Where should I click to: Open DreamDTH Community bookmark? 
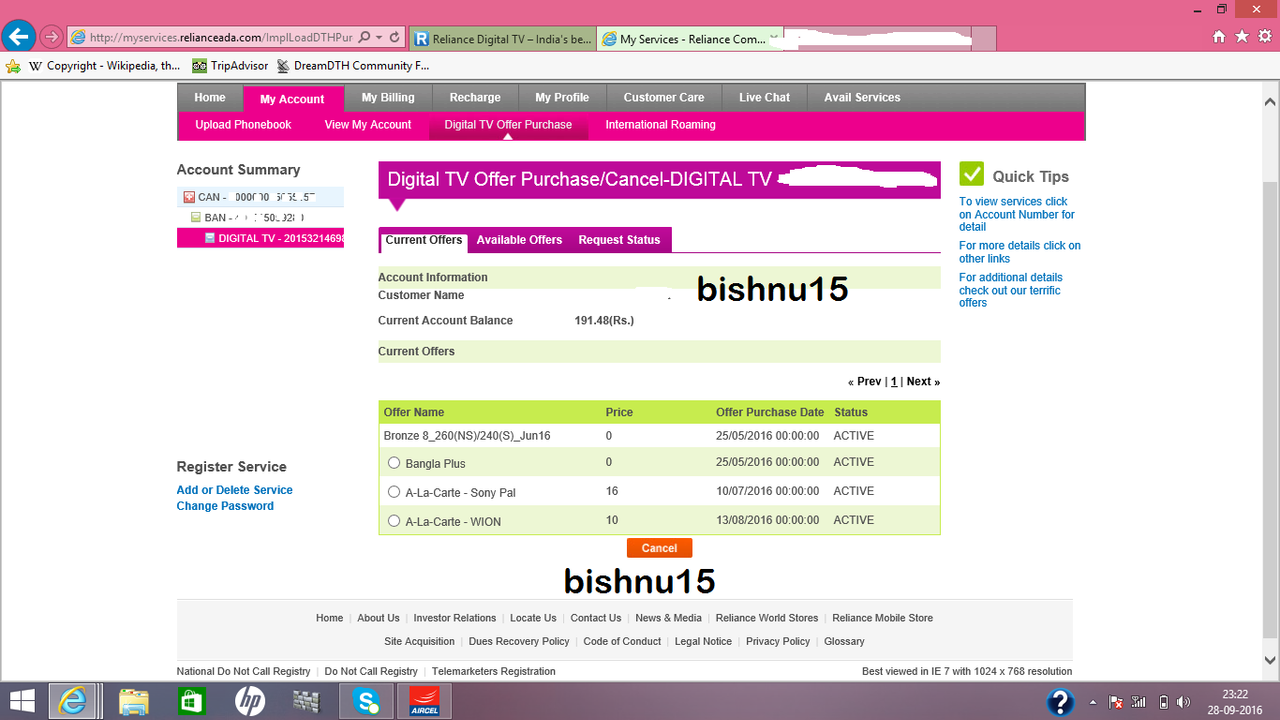pos(353,66)
